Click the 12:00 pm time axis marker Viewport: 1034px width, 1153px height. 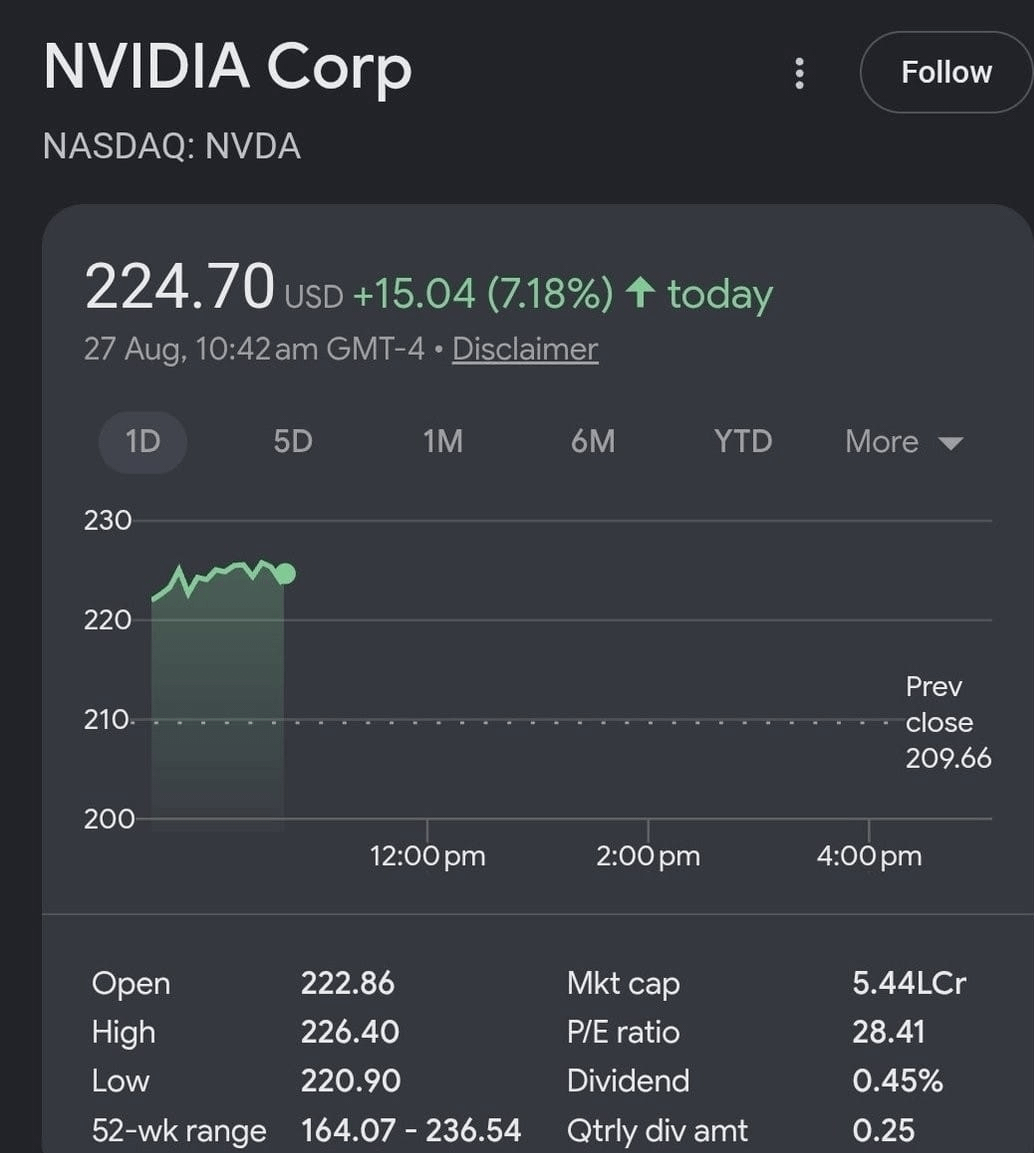point(427,856)
